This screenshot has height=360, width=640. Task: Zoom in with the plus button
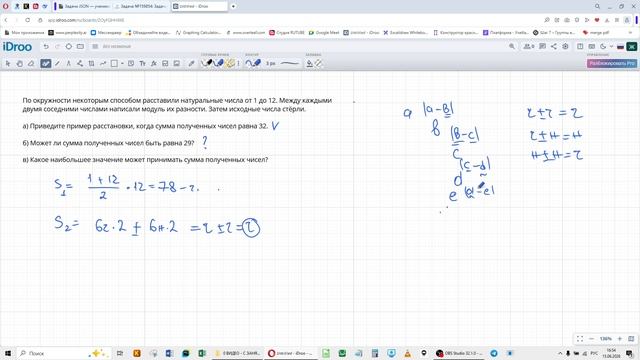tap(620, 339)
